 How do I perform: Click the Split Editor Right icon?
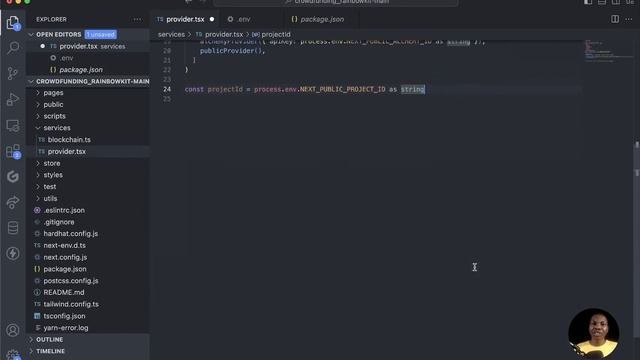coord(615,19)
